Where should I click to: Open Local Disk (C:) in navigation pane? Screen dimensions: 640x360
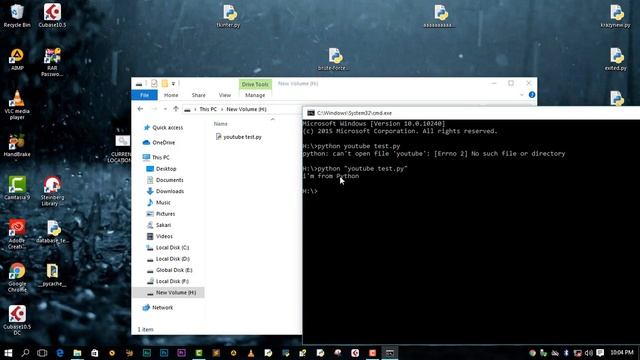168,248
